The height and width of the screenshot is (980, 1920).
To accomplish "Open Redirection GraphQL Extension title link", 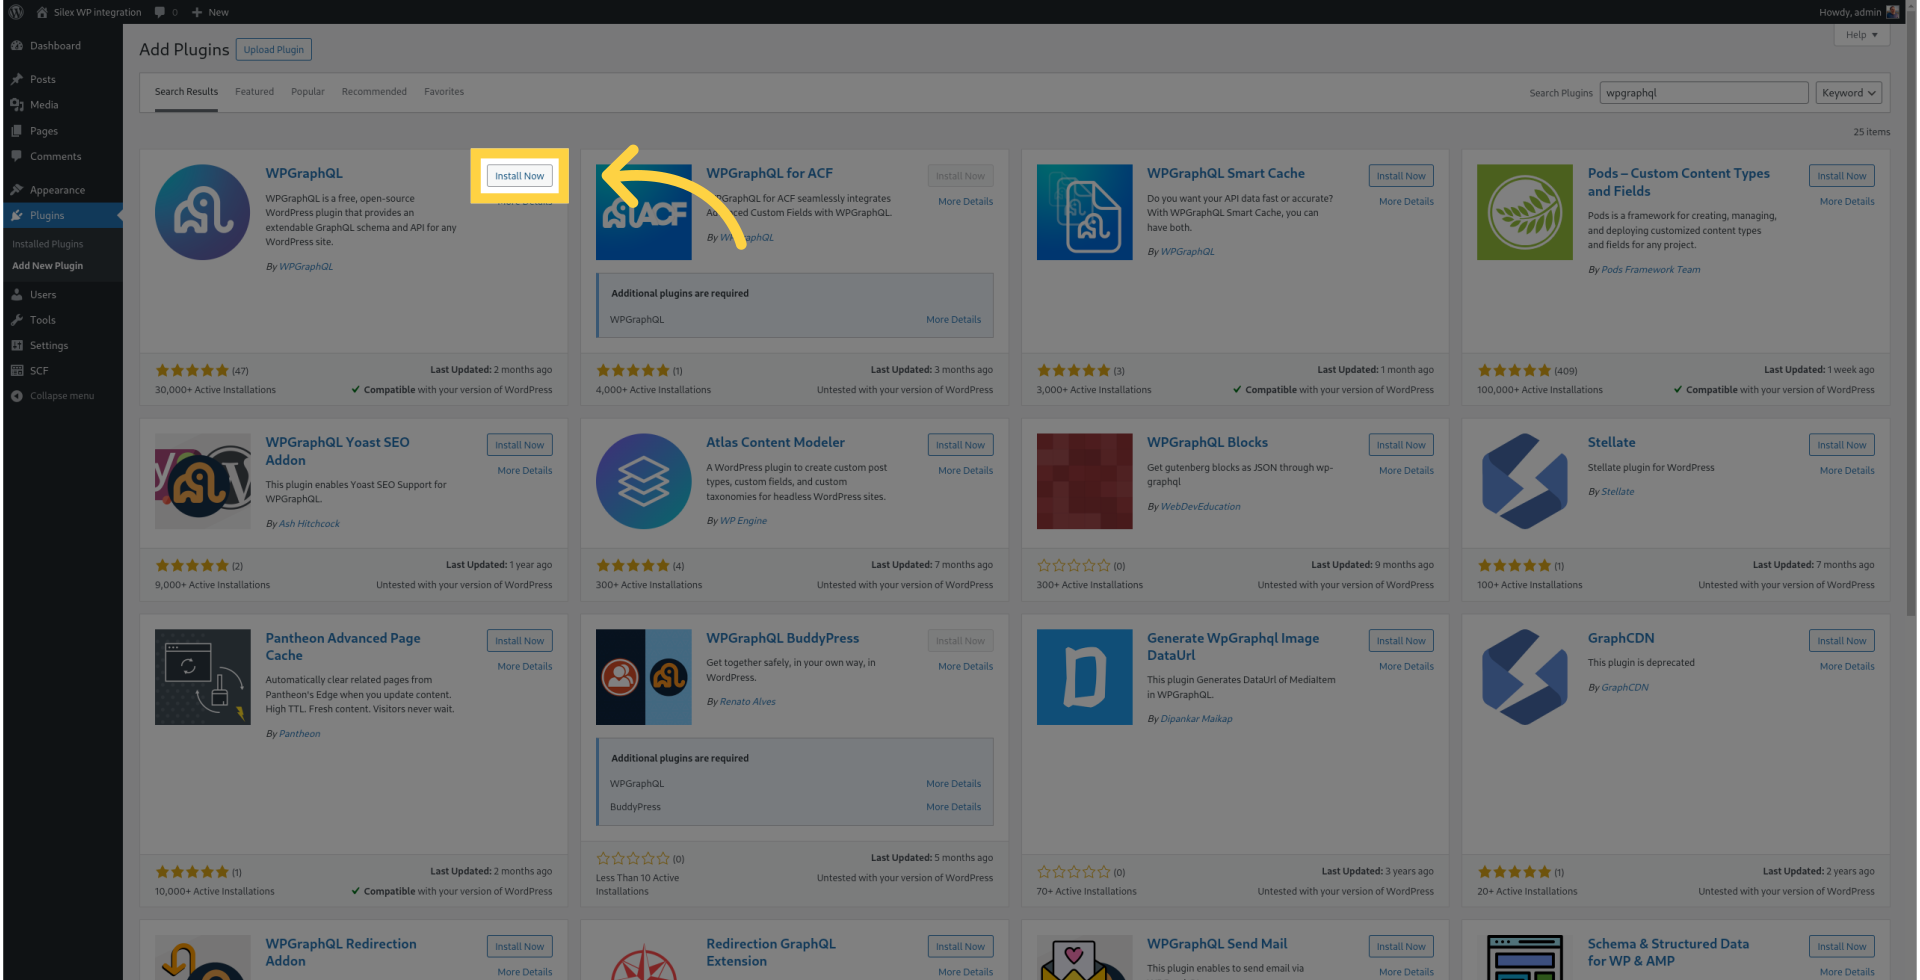I will (771, 952).
